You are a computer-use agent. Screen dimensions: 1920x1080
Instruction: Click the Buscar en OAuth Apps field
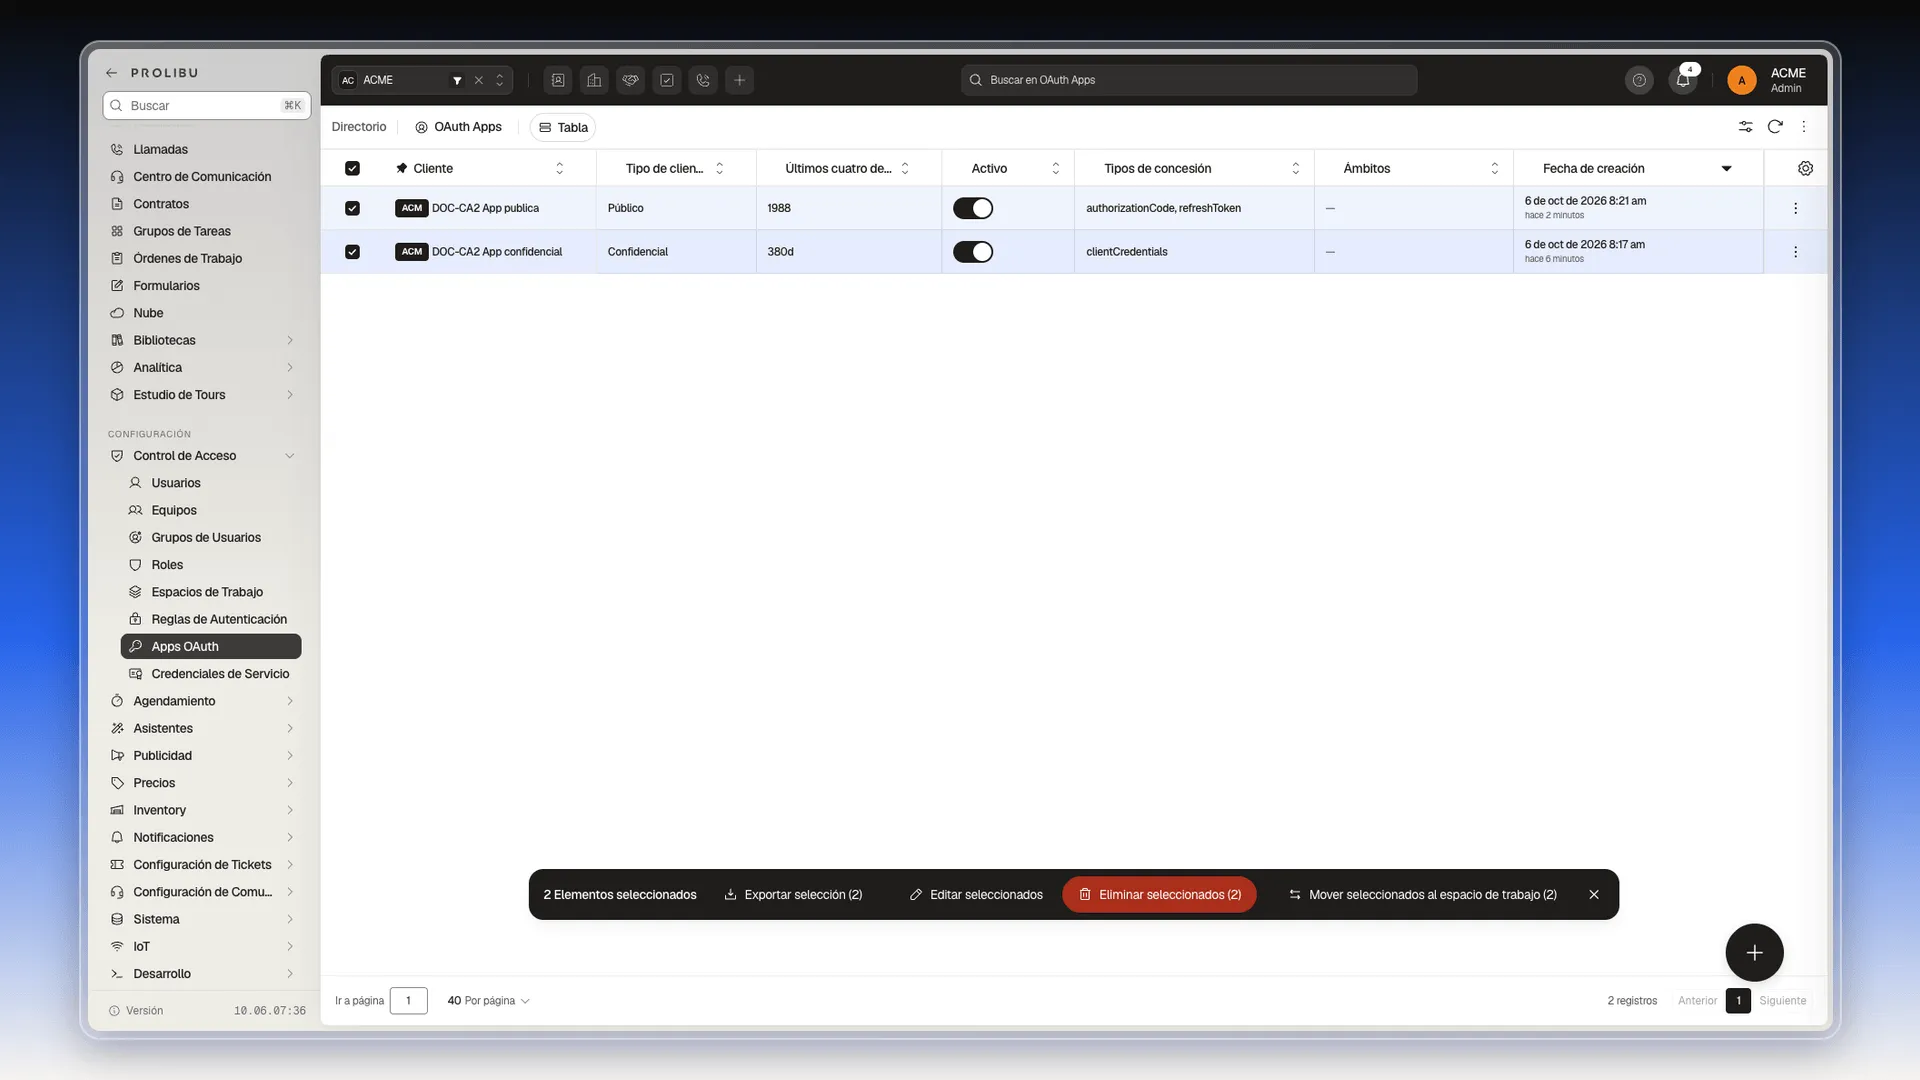point(1189,80)
